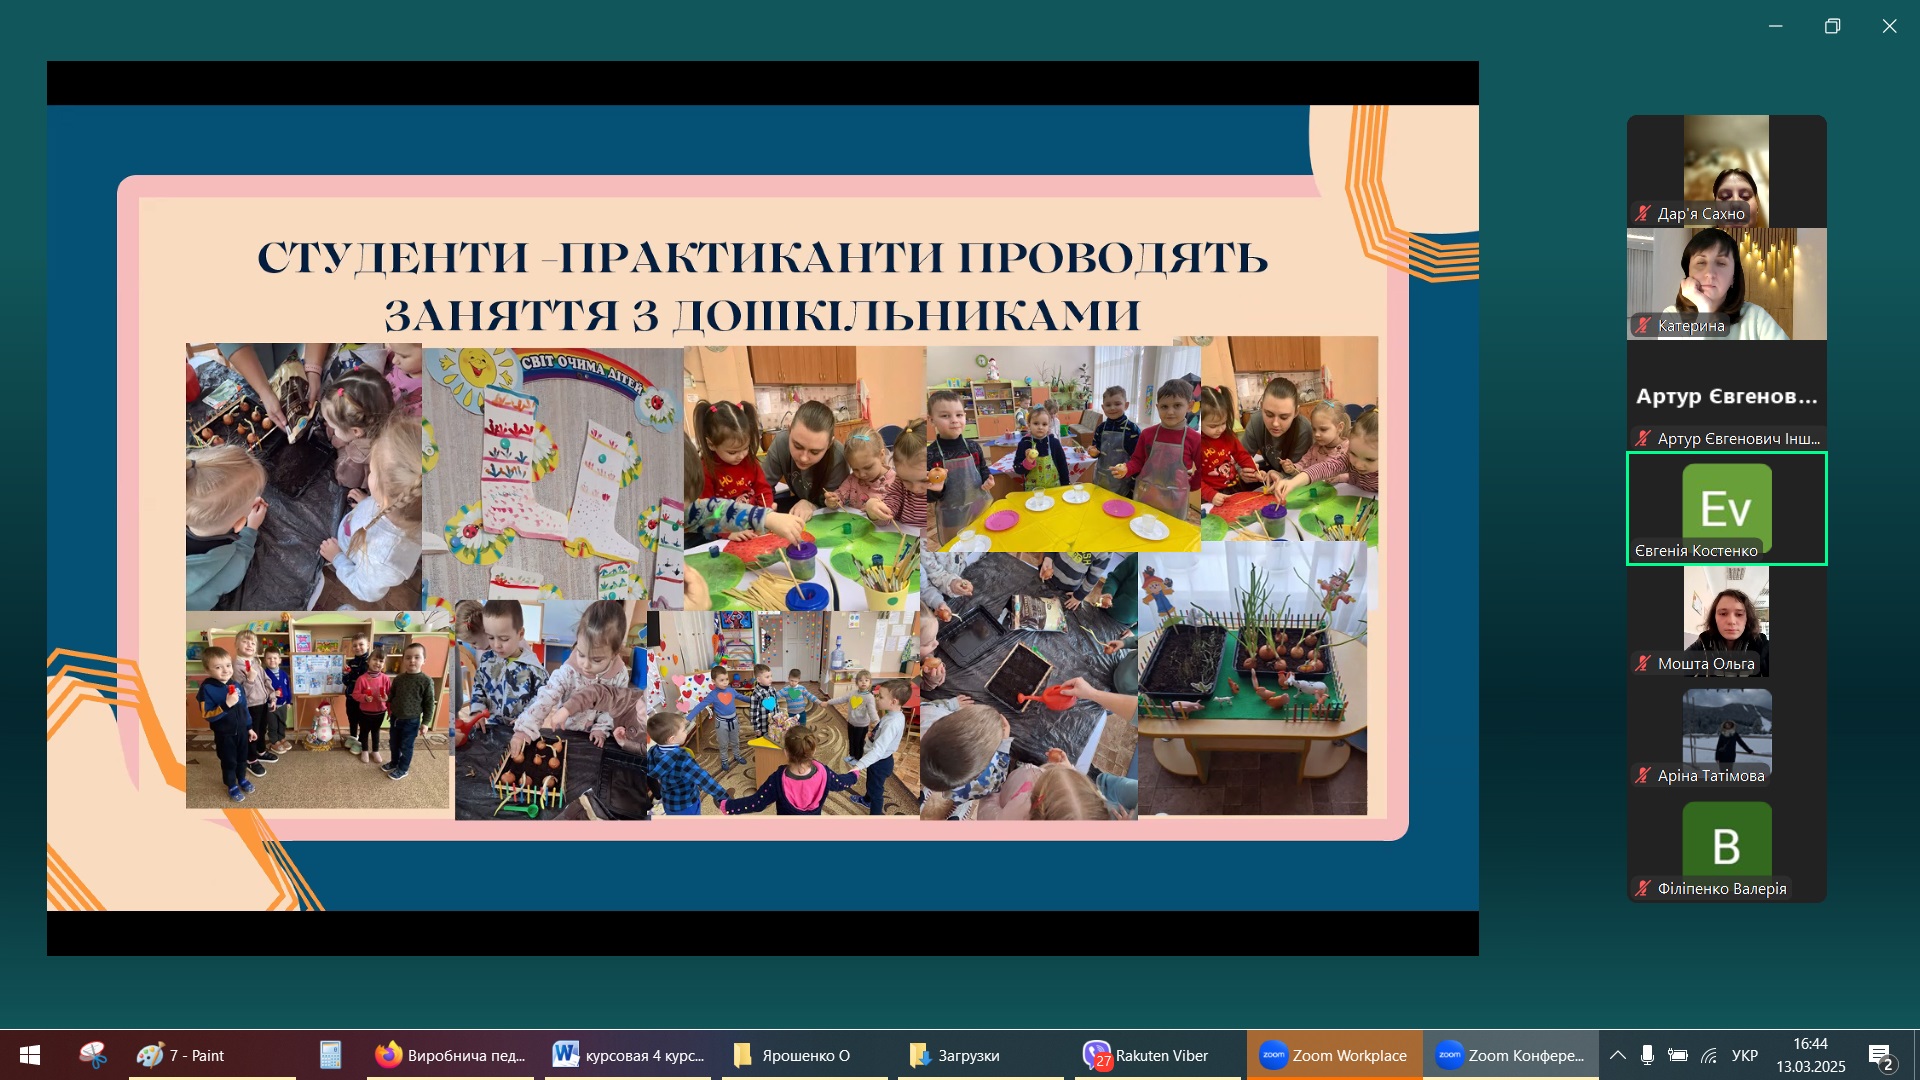
Task: Toggle the УКР keyboard language indicator
Action: pos(1744,1055)
